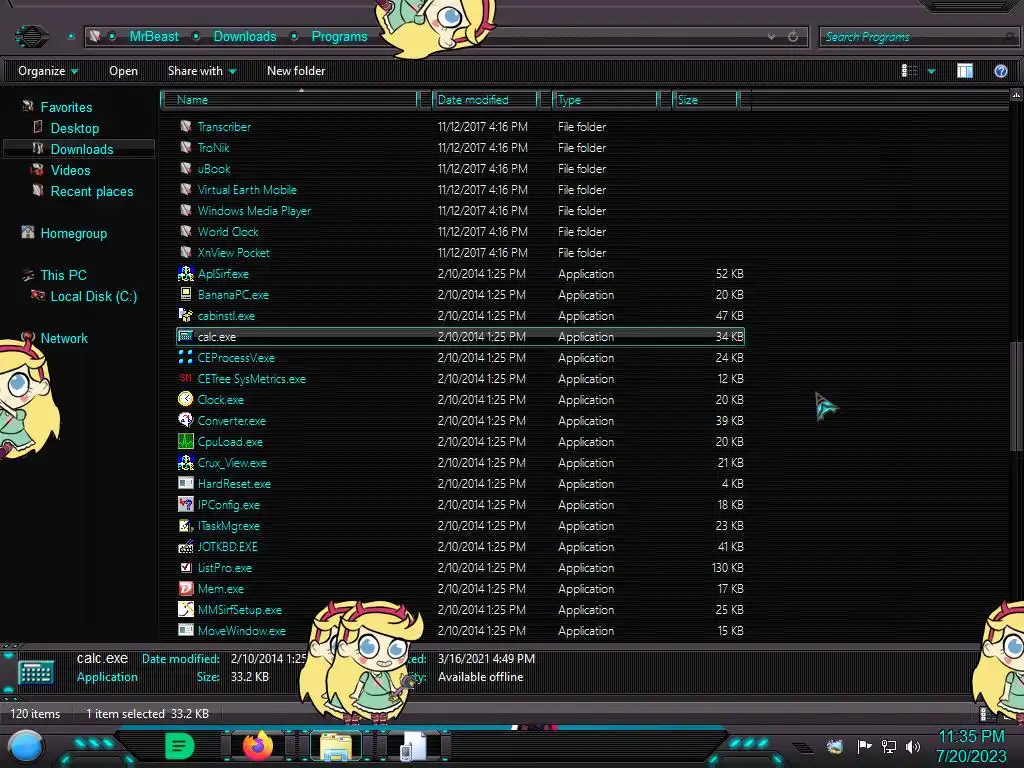Expand the Organize dropdown menu
Image resolution: width=1024 pixels, height=768 pixels.
tap(48, 71)
